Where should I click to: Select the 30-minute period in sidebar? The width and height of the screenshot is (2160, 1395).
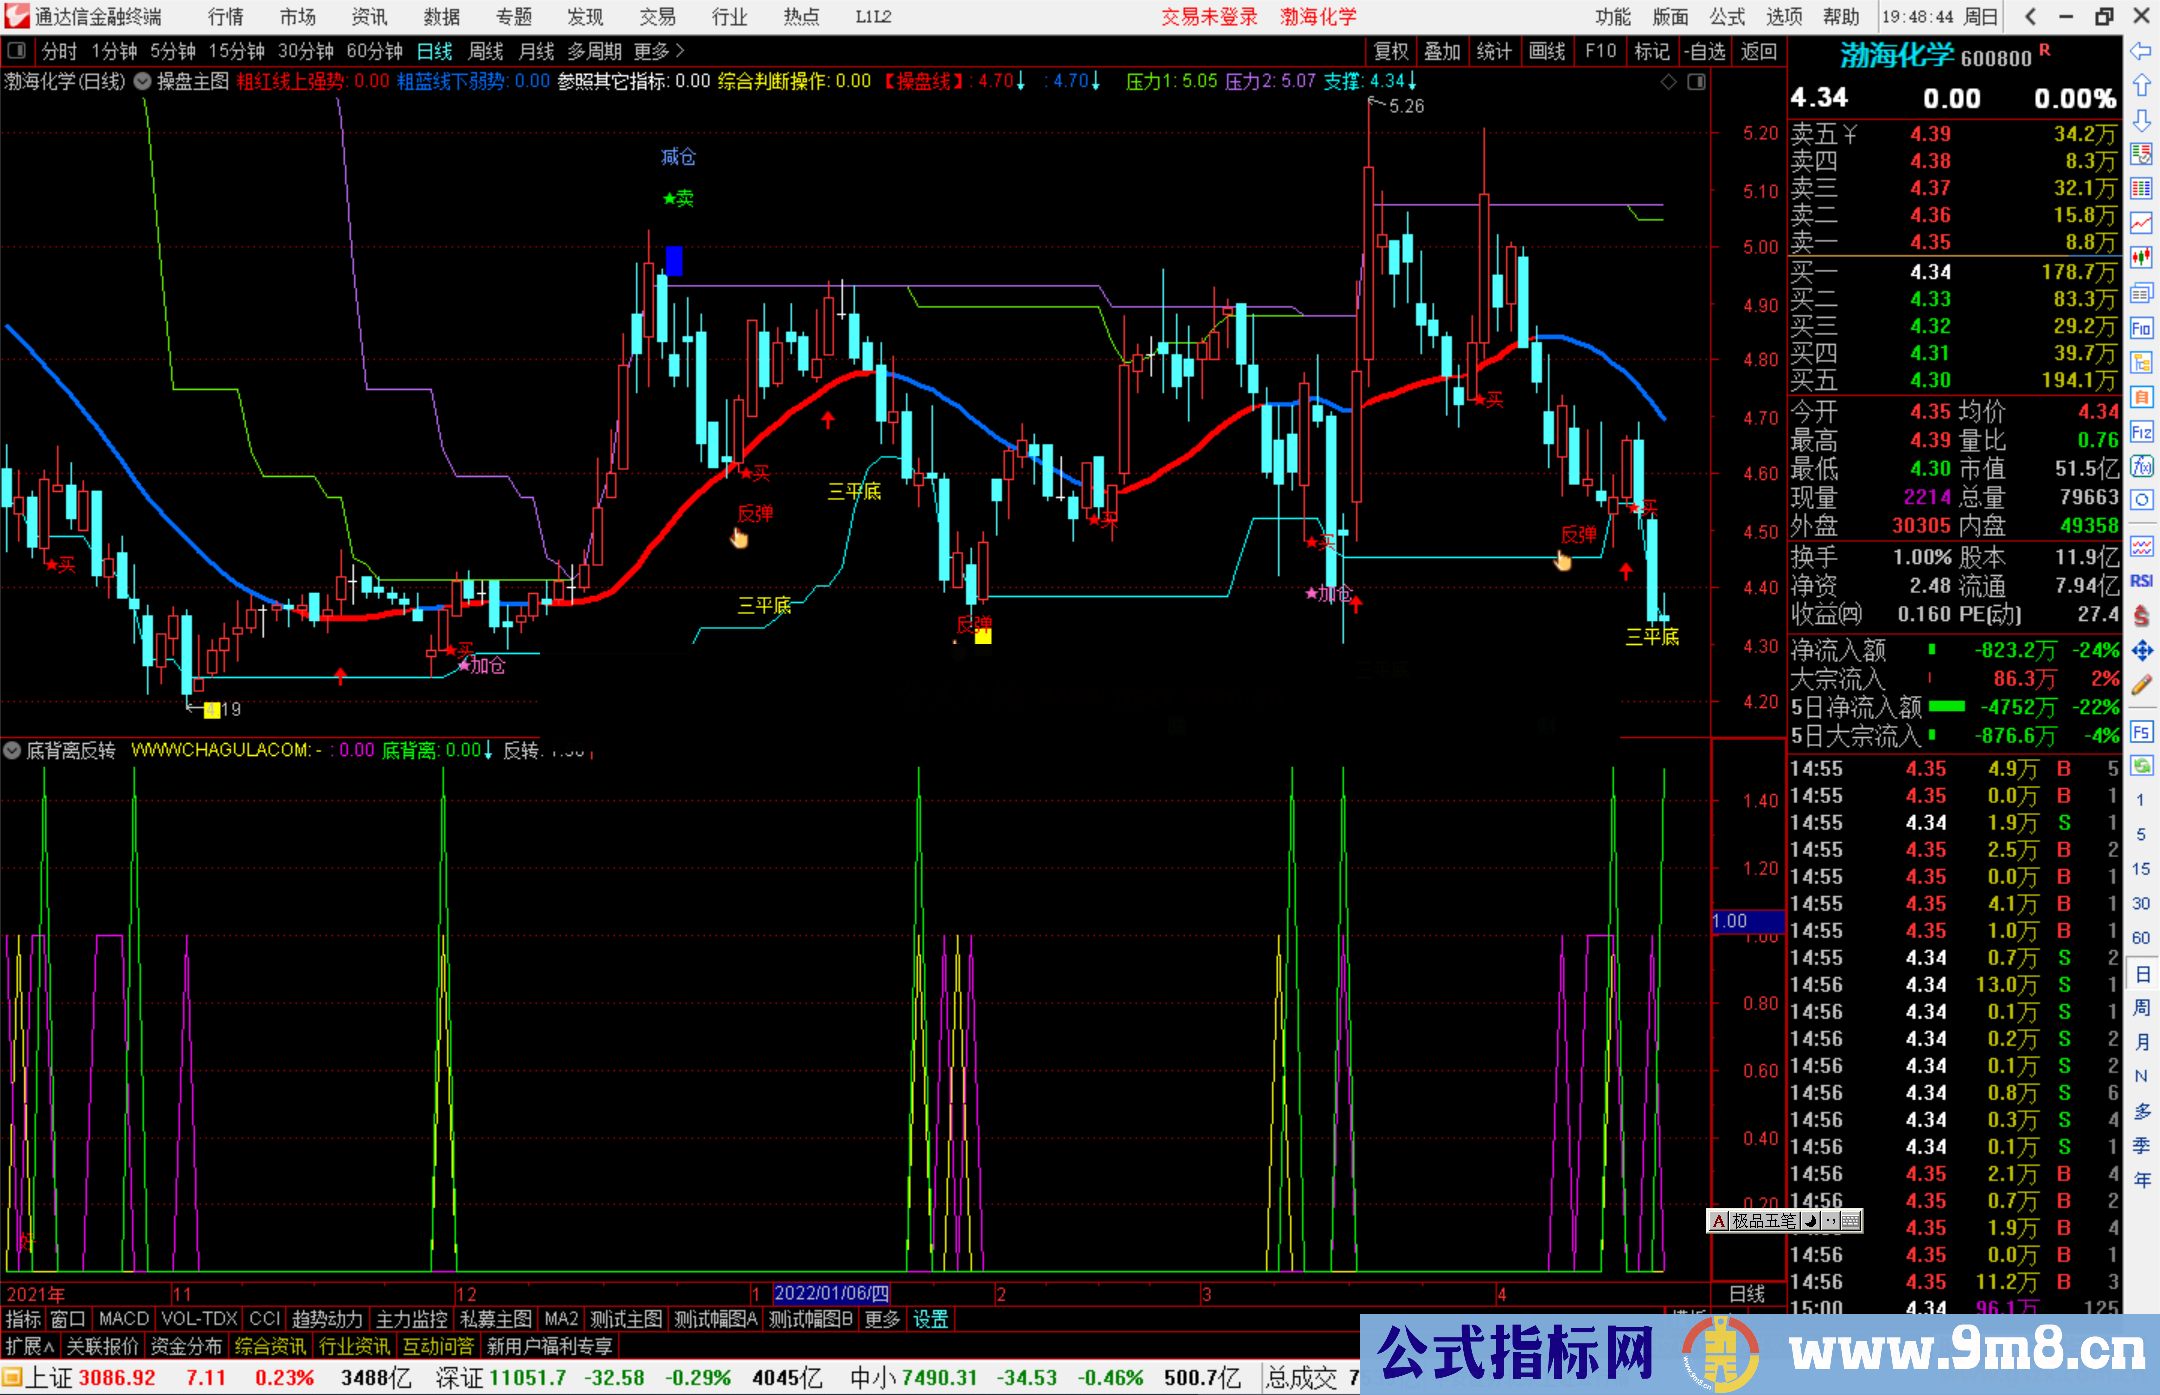tap(2140, 903)
